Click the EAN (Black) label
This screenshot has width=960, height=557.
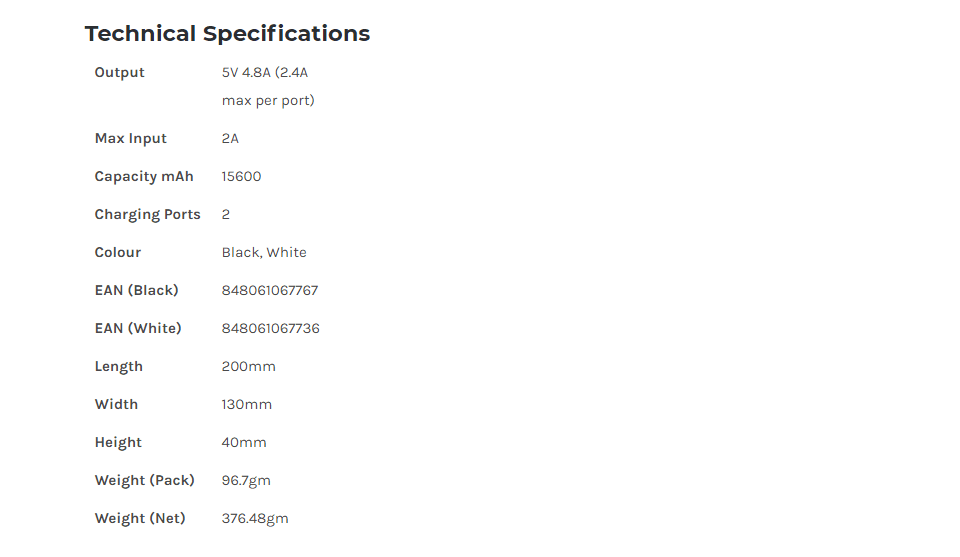tap(137, 290)
